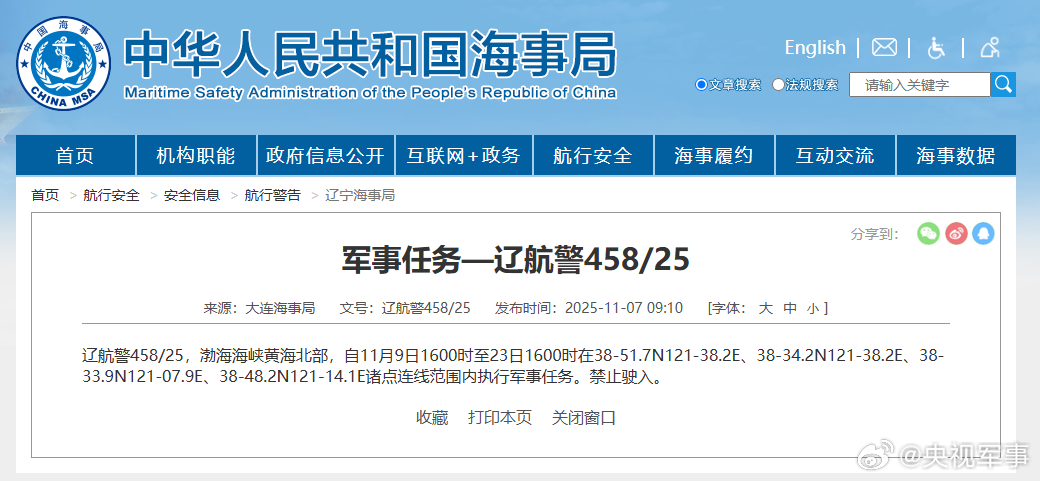Click 航行警告 in the breadcrumb

click(272, 195)
